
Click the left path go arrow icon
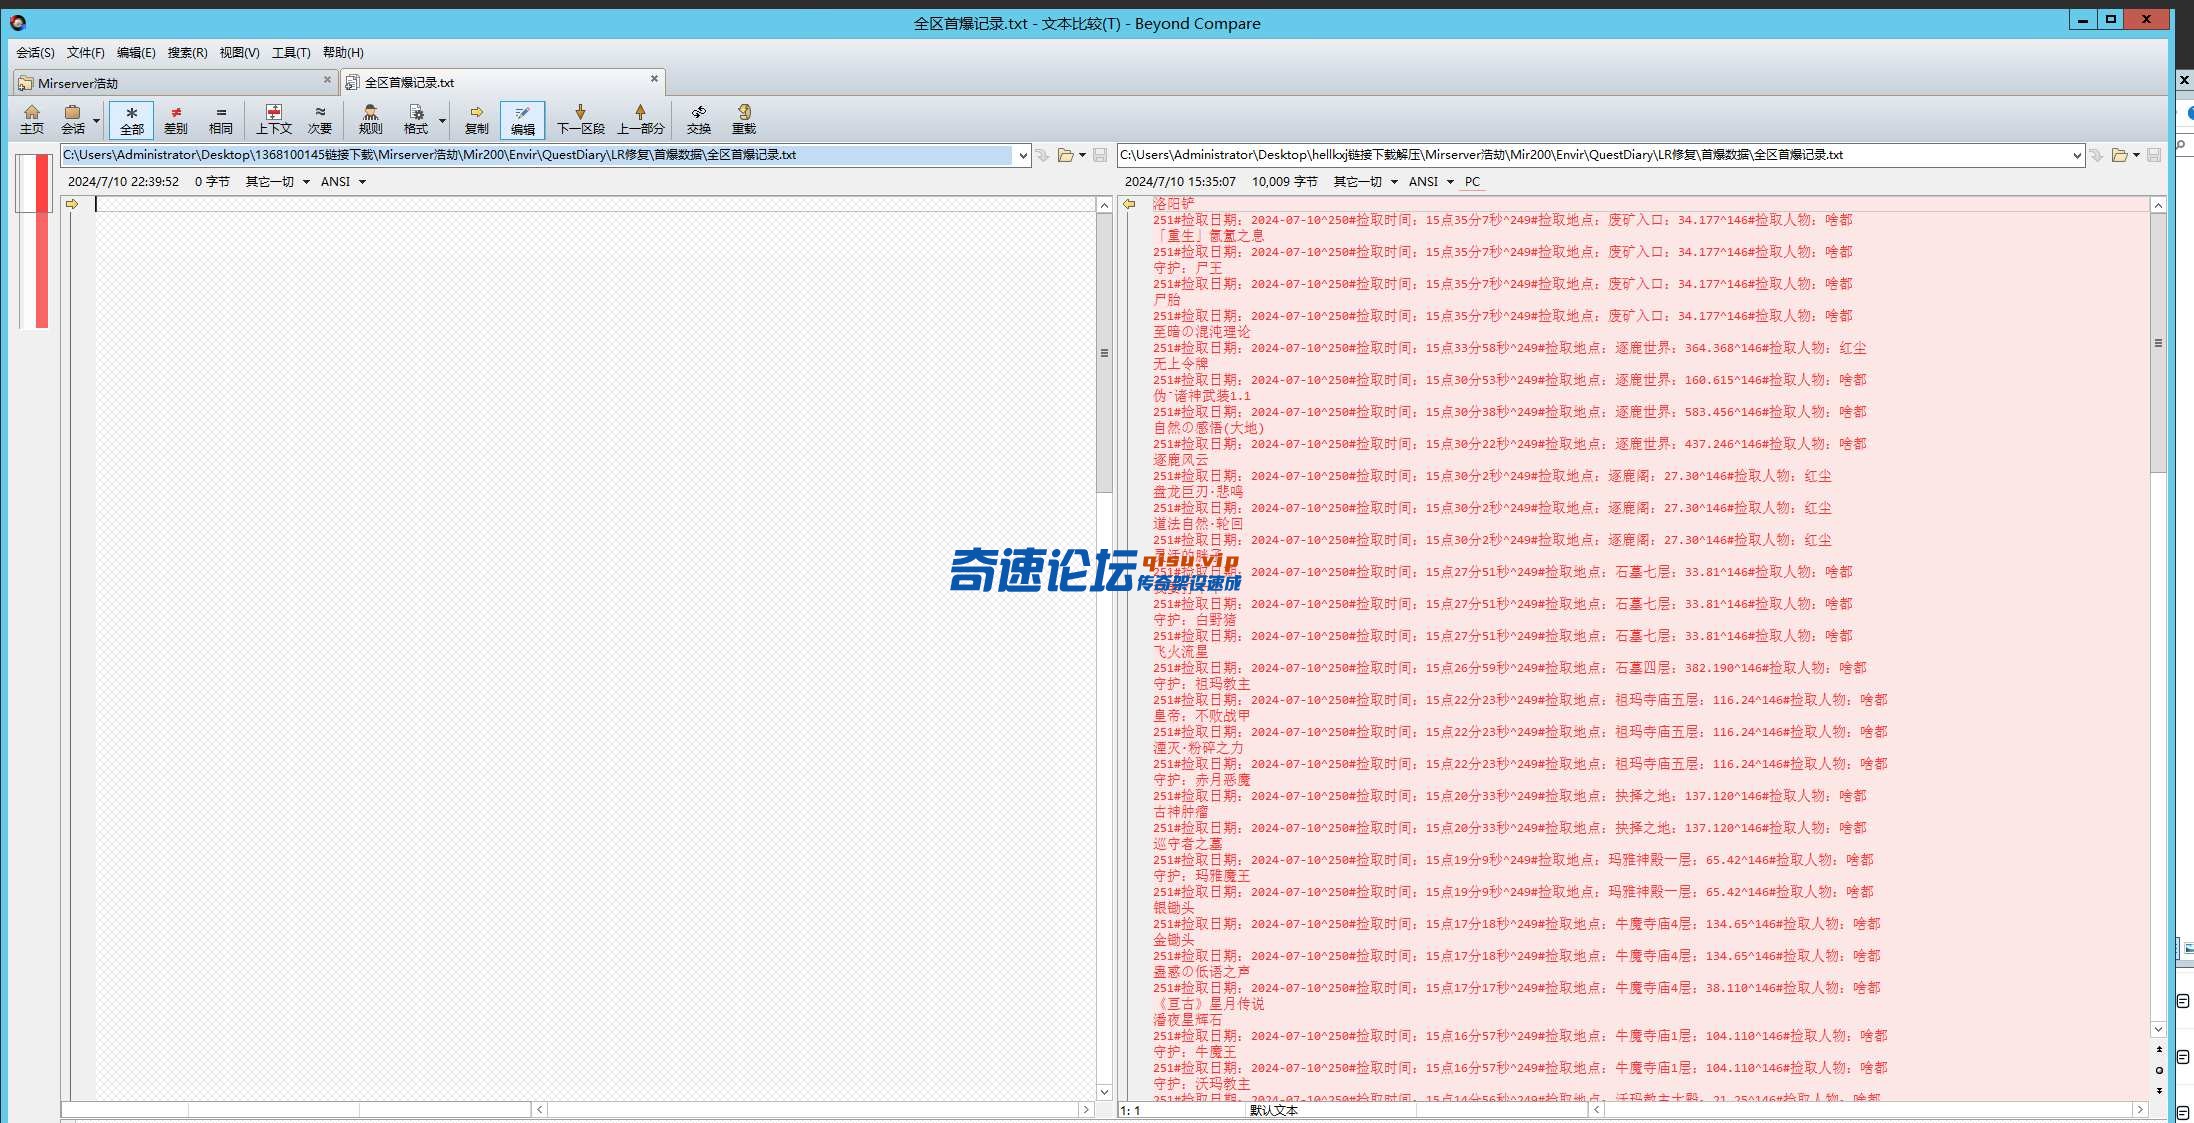point(1043,155)
